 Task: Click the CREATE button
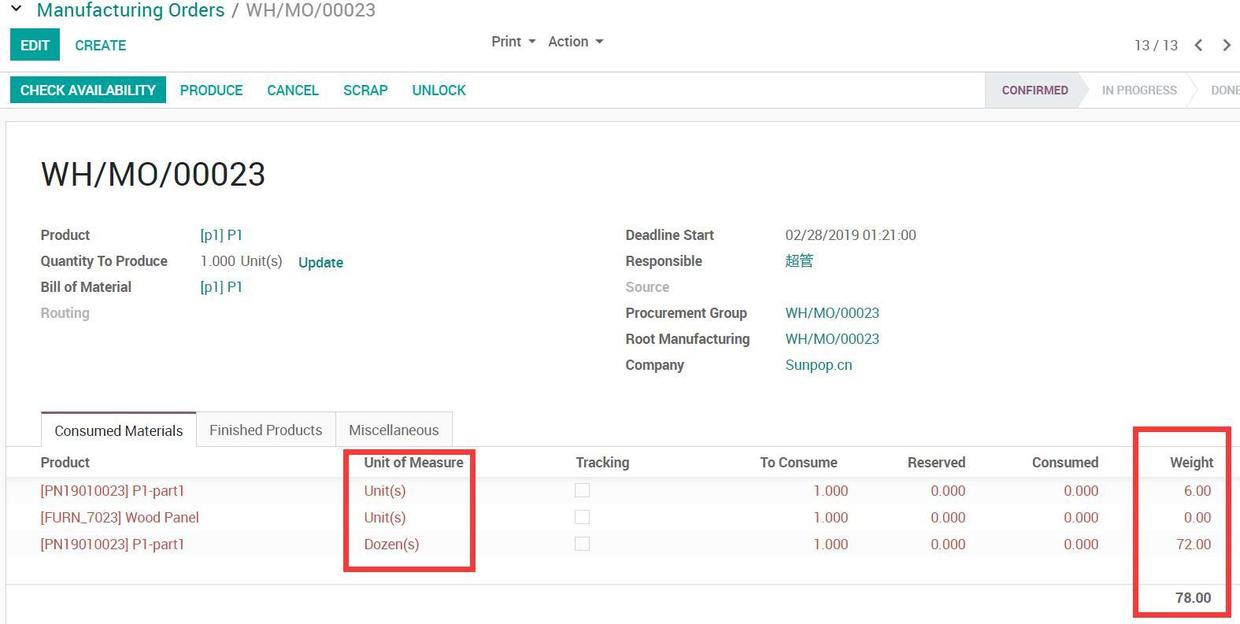click(x=101, y=45)
